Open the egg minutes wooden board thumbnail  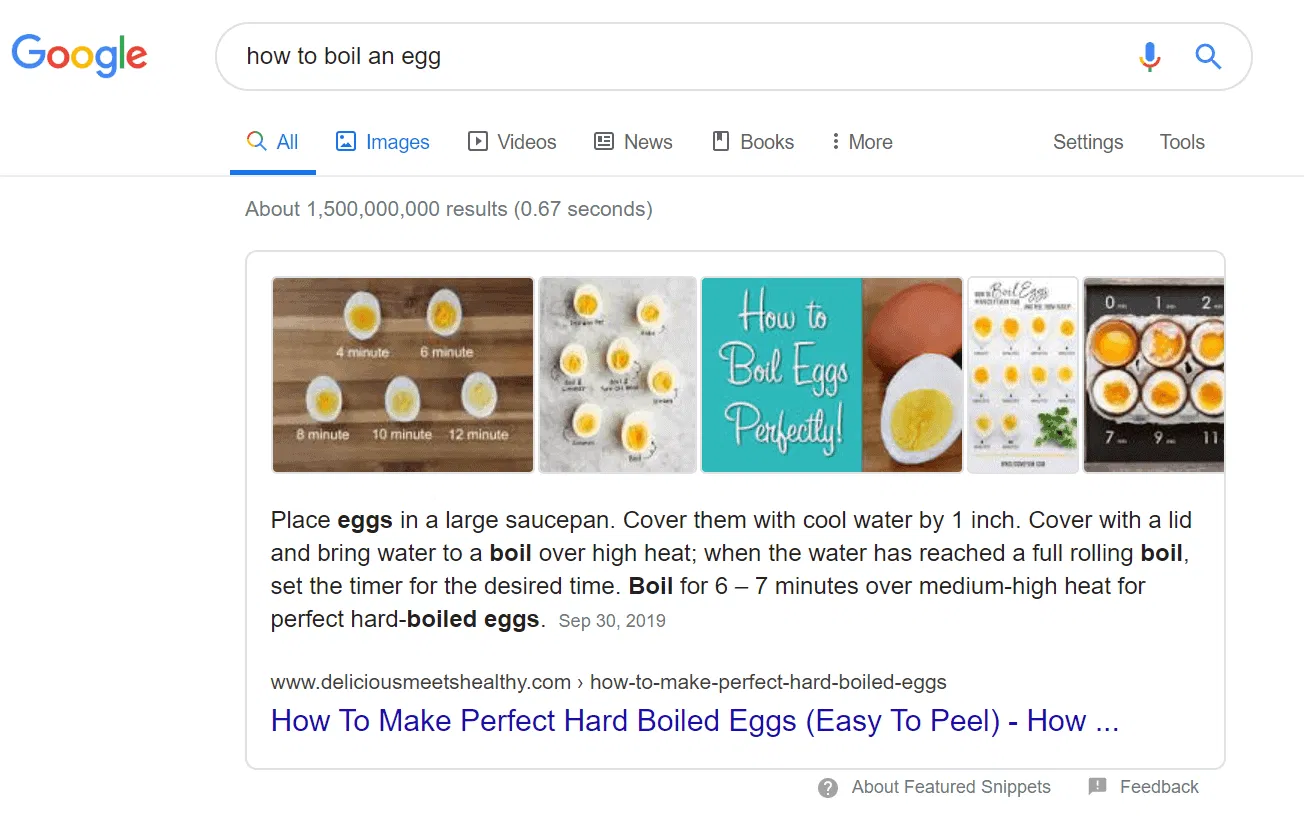click(403, 375)
